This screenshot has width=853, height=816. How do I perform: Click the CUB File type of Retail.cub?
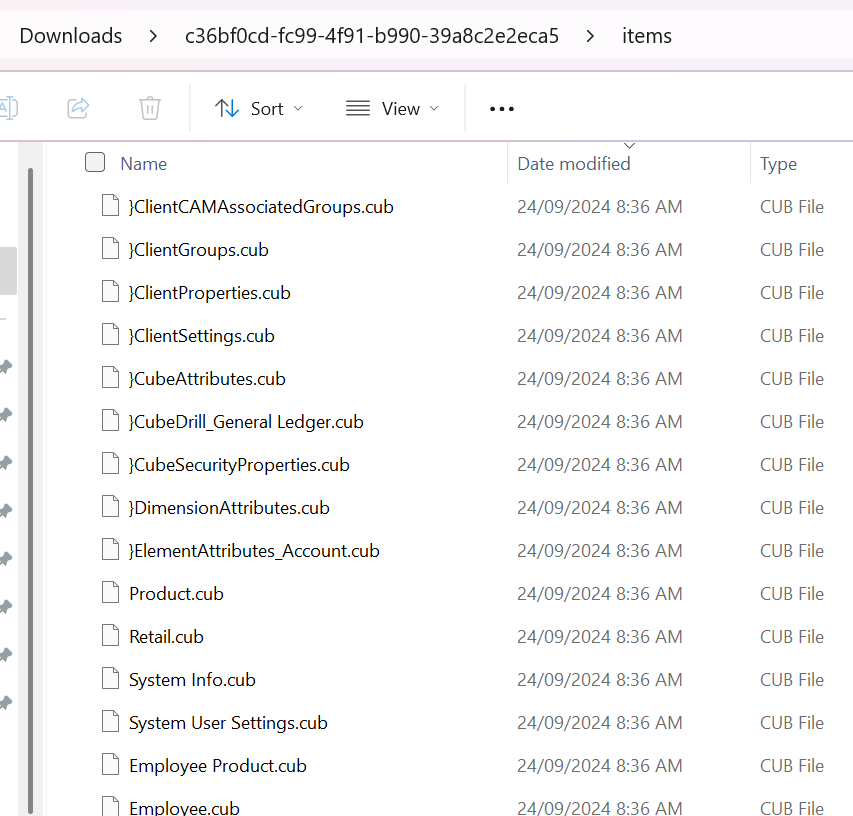792,636
